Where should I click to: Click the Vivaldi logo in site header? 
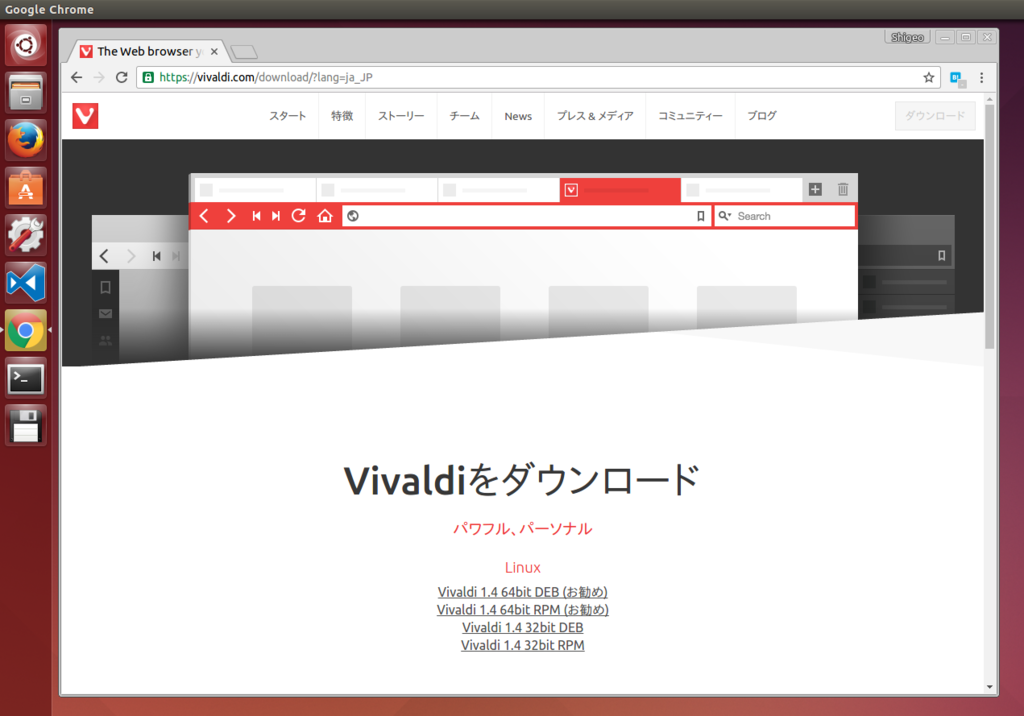(x=86, y=116)
